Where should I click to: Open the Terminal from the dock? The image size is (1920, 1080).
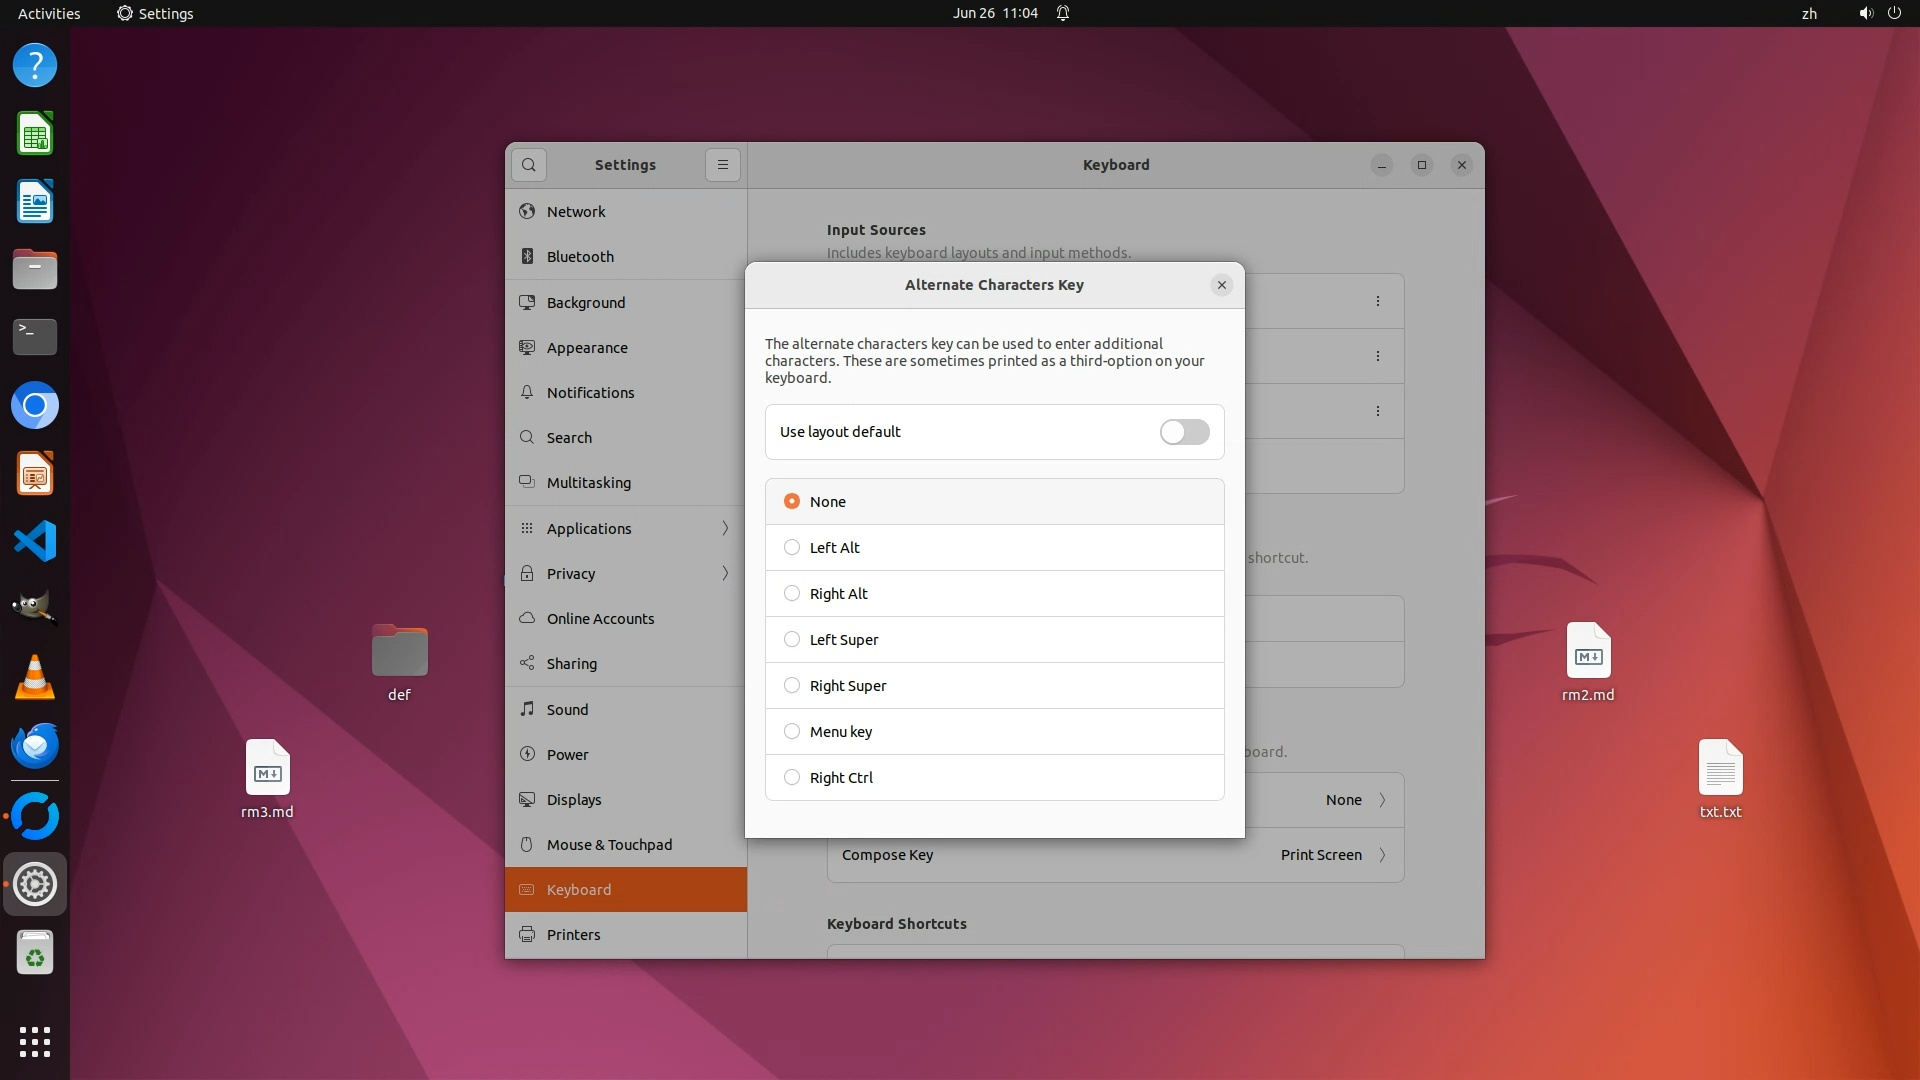[35, 337]
